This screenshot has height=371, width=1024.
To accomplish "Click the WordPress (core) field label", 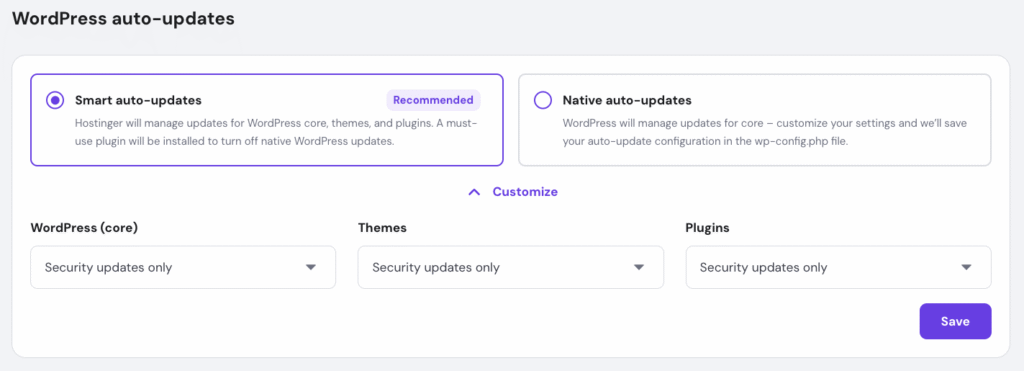I will pyautogui.click(x=84, y=228).
